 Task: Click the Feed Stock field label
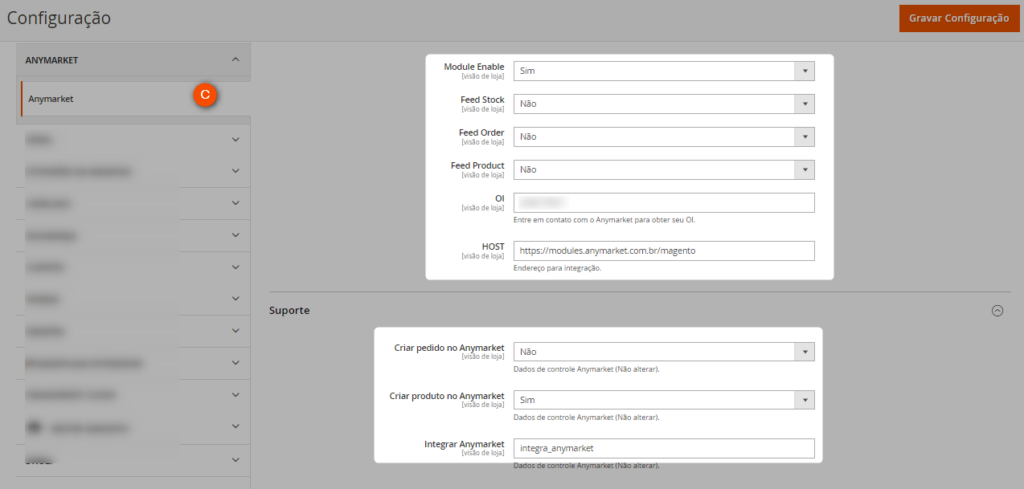click(482, 99)
